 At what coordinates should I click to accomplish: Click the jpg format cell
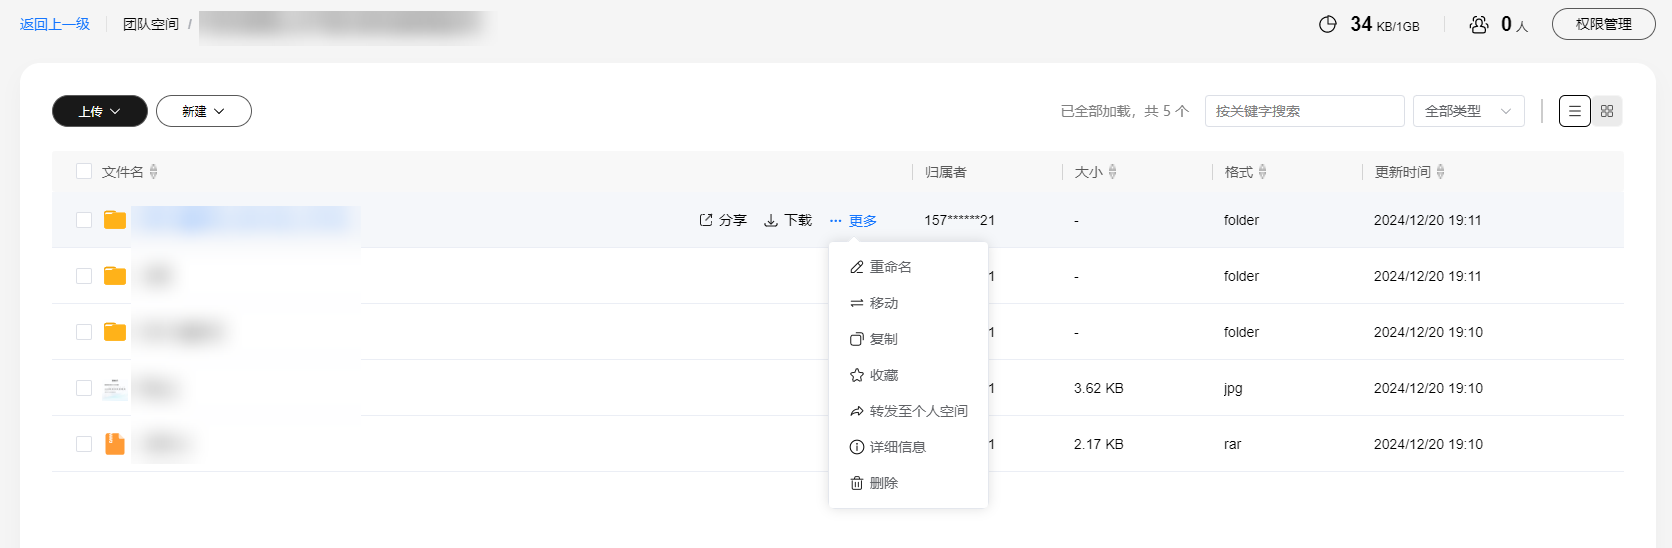point(1233,388)
